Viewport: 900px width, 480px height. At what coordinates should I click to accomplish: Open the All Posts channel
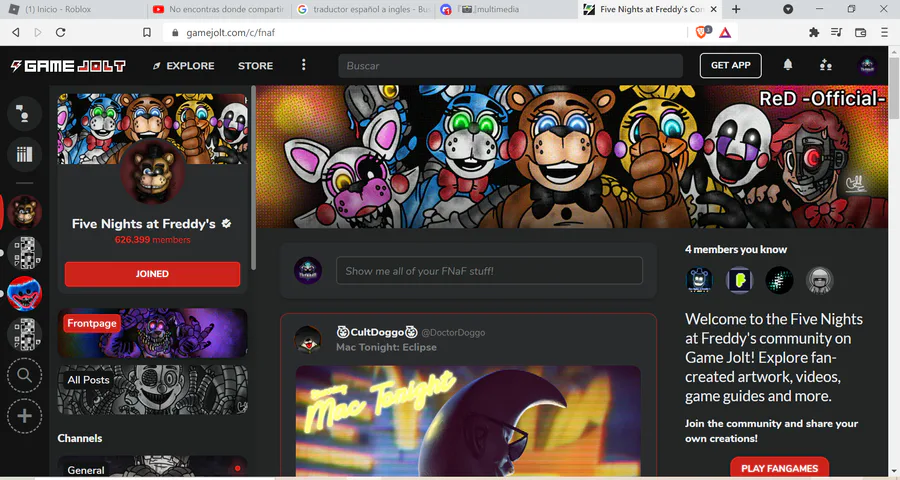[152, 390]
